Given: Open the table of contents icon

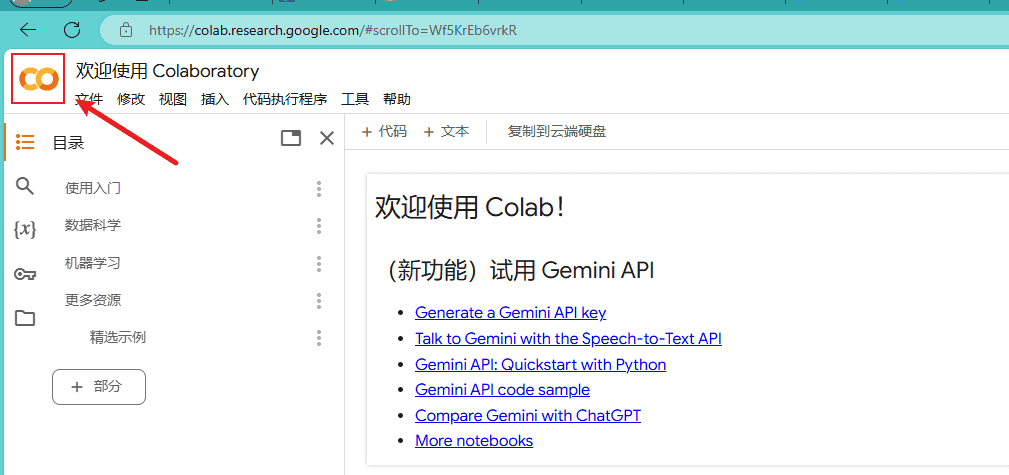Looking at the screenshot, I should [25, 142].
